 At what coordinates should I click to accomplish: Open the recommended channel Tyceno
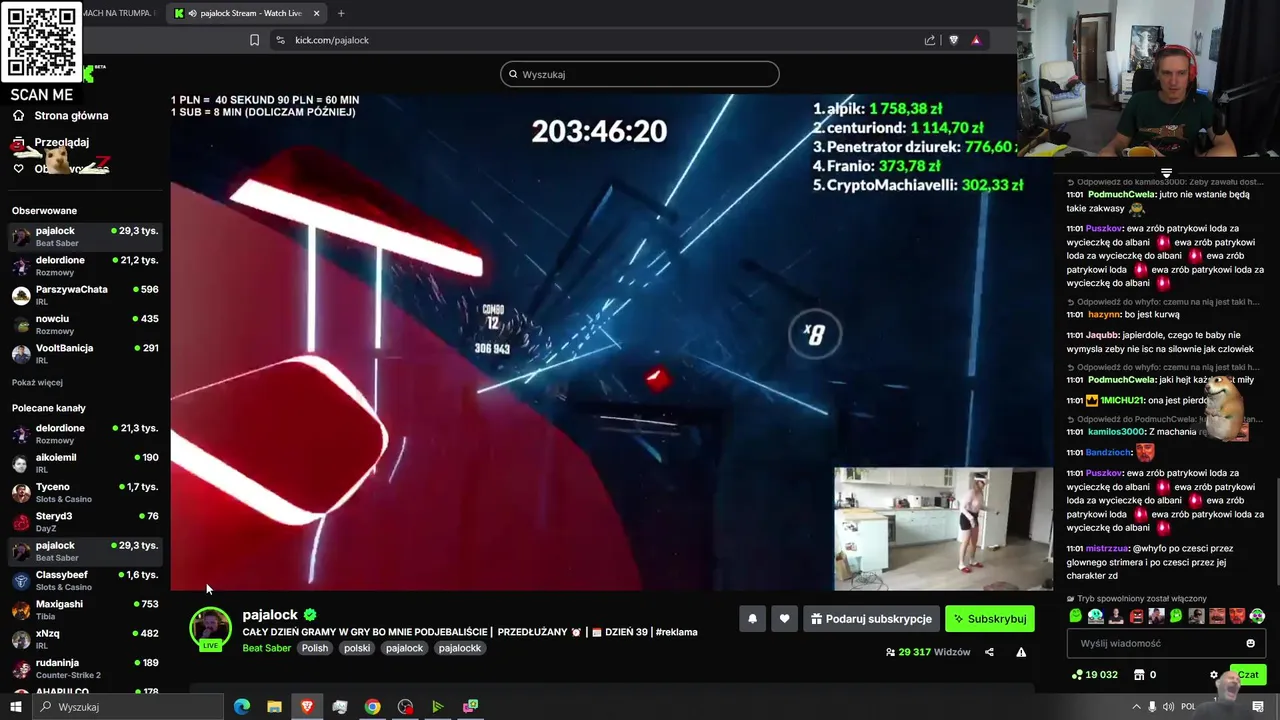(x=84, y=492)
